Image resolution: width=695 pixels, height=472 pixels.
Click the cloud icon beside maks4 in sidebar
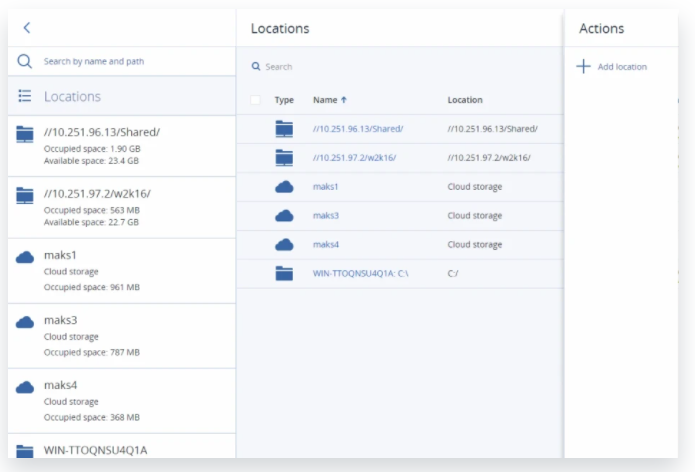click(26, 387)
